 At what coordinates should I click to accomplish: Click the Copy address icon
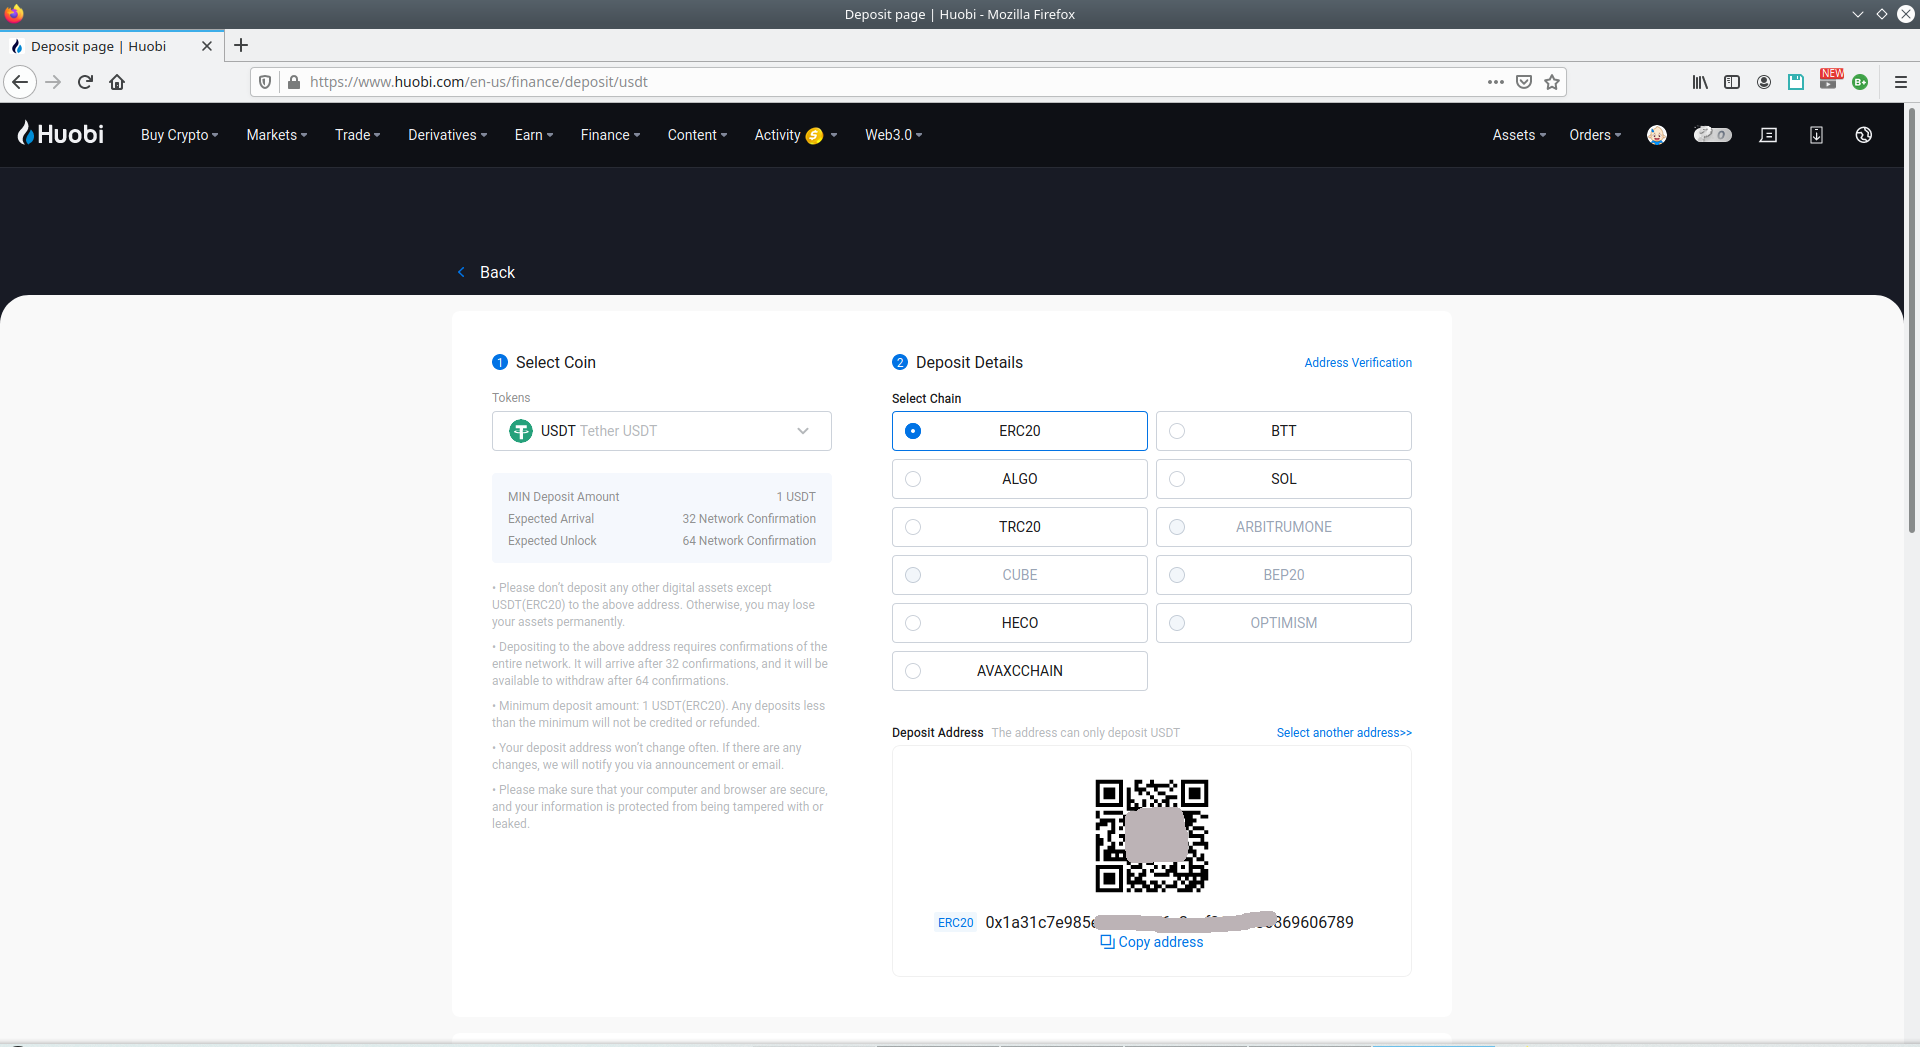(x=1107, y=942)
